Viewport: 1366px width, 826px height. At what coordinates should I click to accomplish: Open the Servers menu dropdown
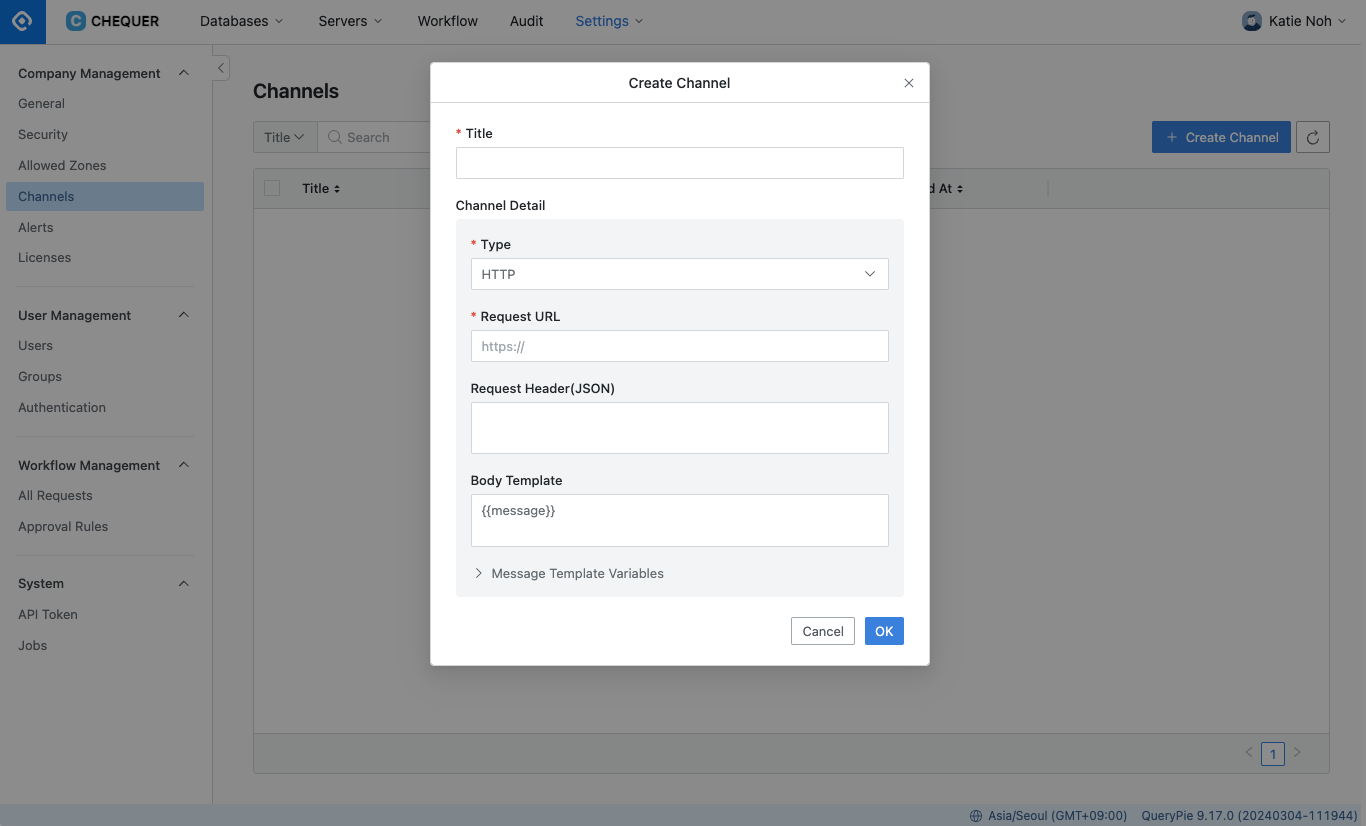pyautogui.click(x=350, y=21)
